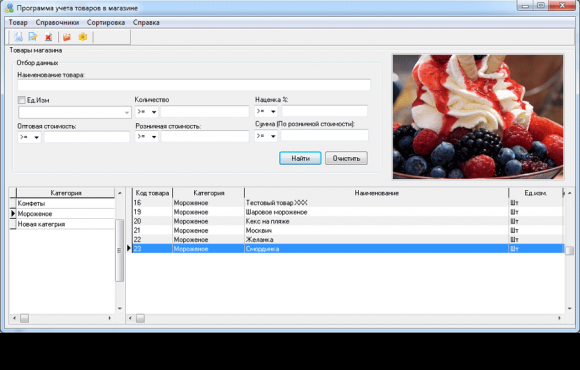
Task: Click the yellow flower toolbar icon
Action: click(x=83, y=37)
